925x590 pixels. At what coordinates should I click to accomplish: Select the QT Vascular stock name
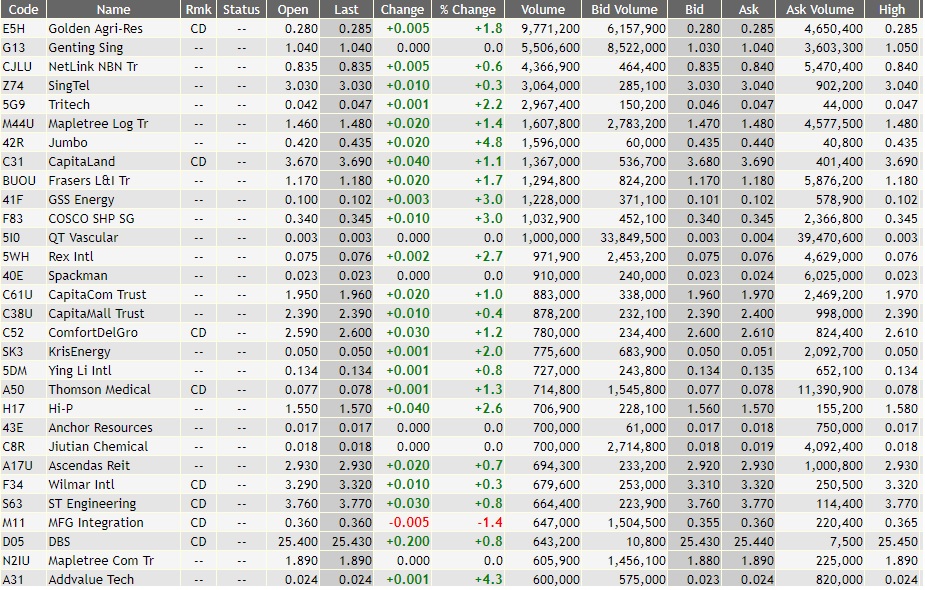pos(83,238)
